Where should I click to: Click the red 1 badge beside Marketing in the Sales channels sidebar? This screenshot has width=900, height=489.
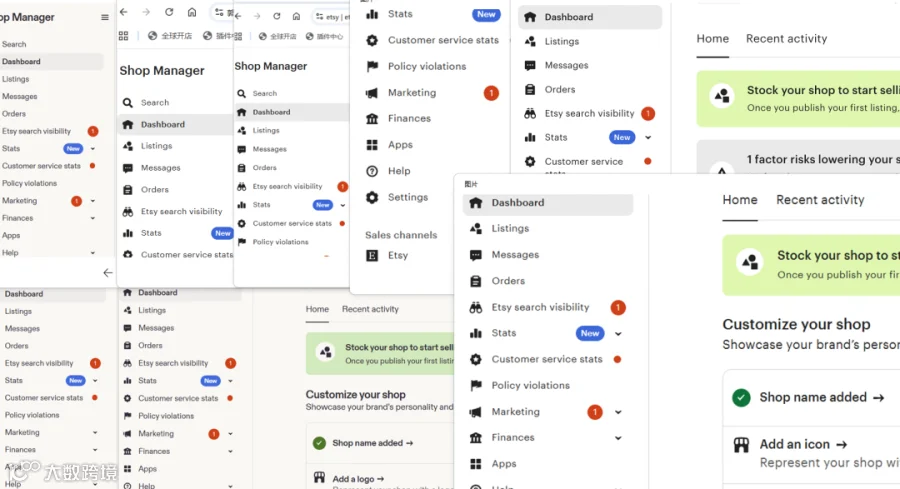click(x=491, y=92)
